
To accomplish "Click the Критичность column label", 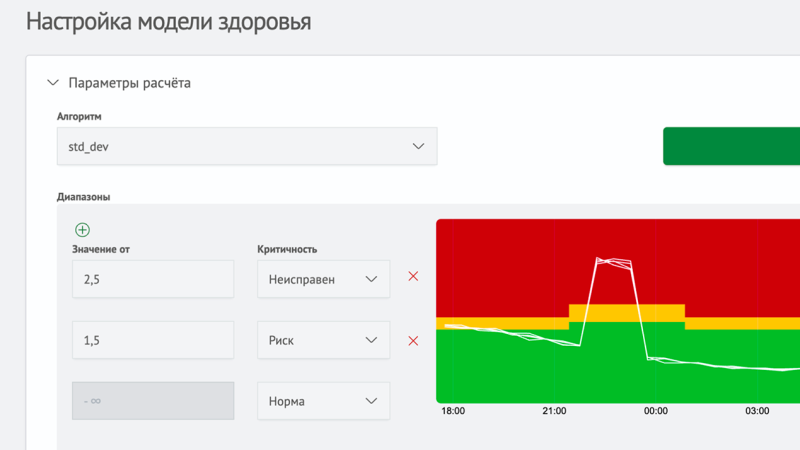I will coord(287,249).
